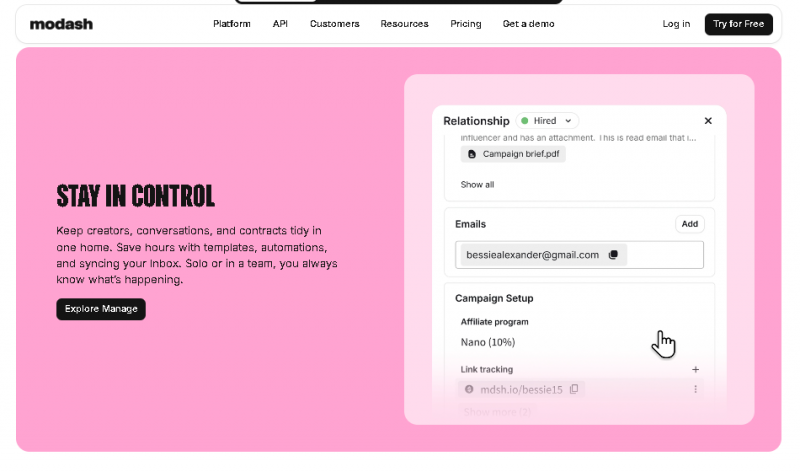This screenshot has height=472, width=800.
Task: Click the plus icon beside Link tracking
Action: 695,370
